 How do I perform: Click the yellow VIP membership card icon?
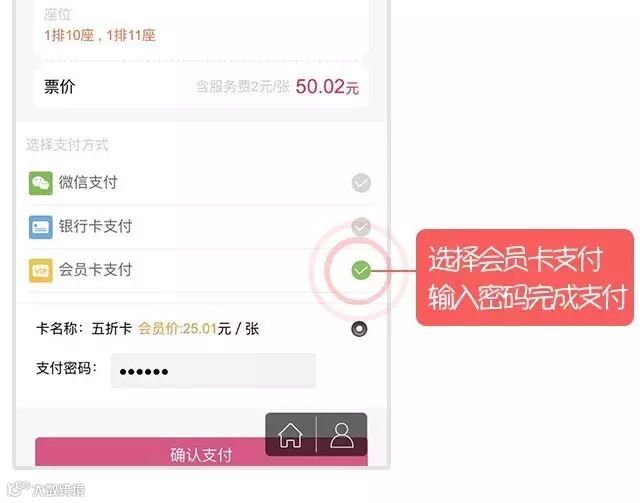(x=40, y=270)
